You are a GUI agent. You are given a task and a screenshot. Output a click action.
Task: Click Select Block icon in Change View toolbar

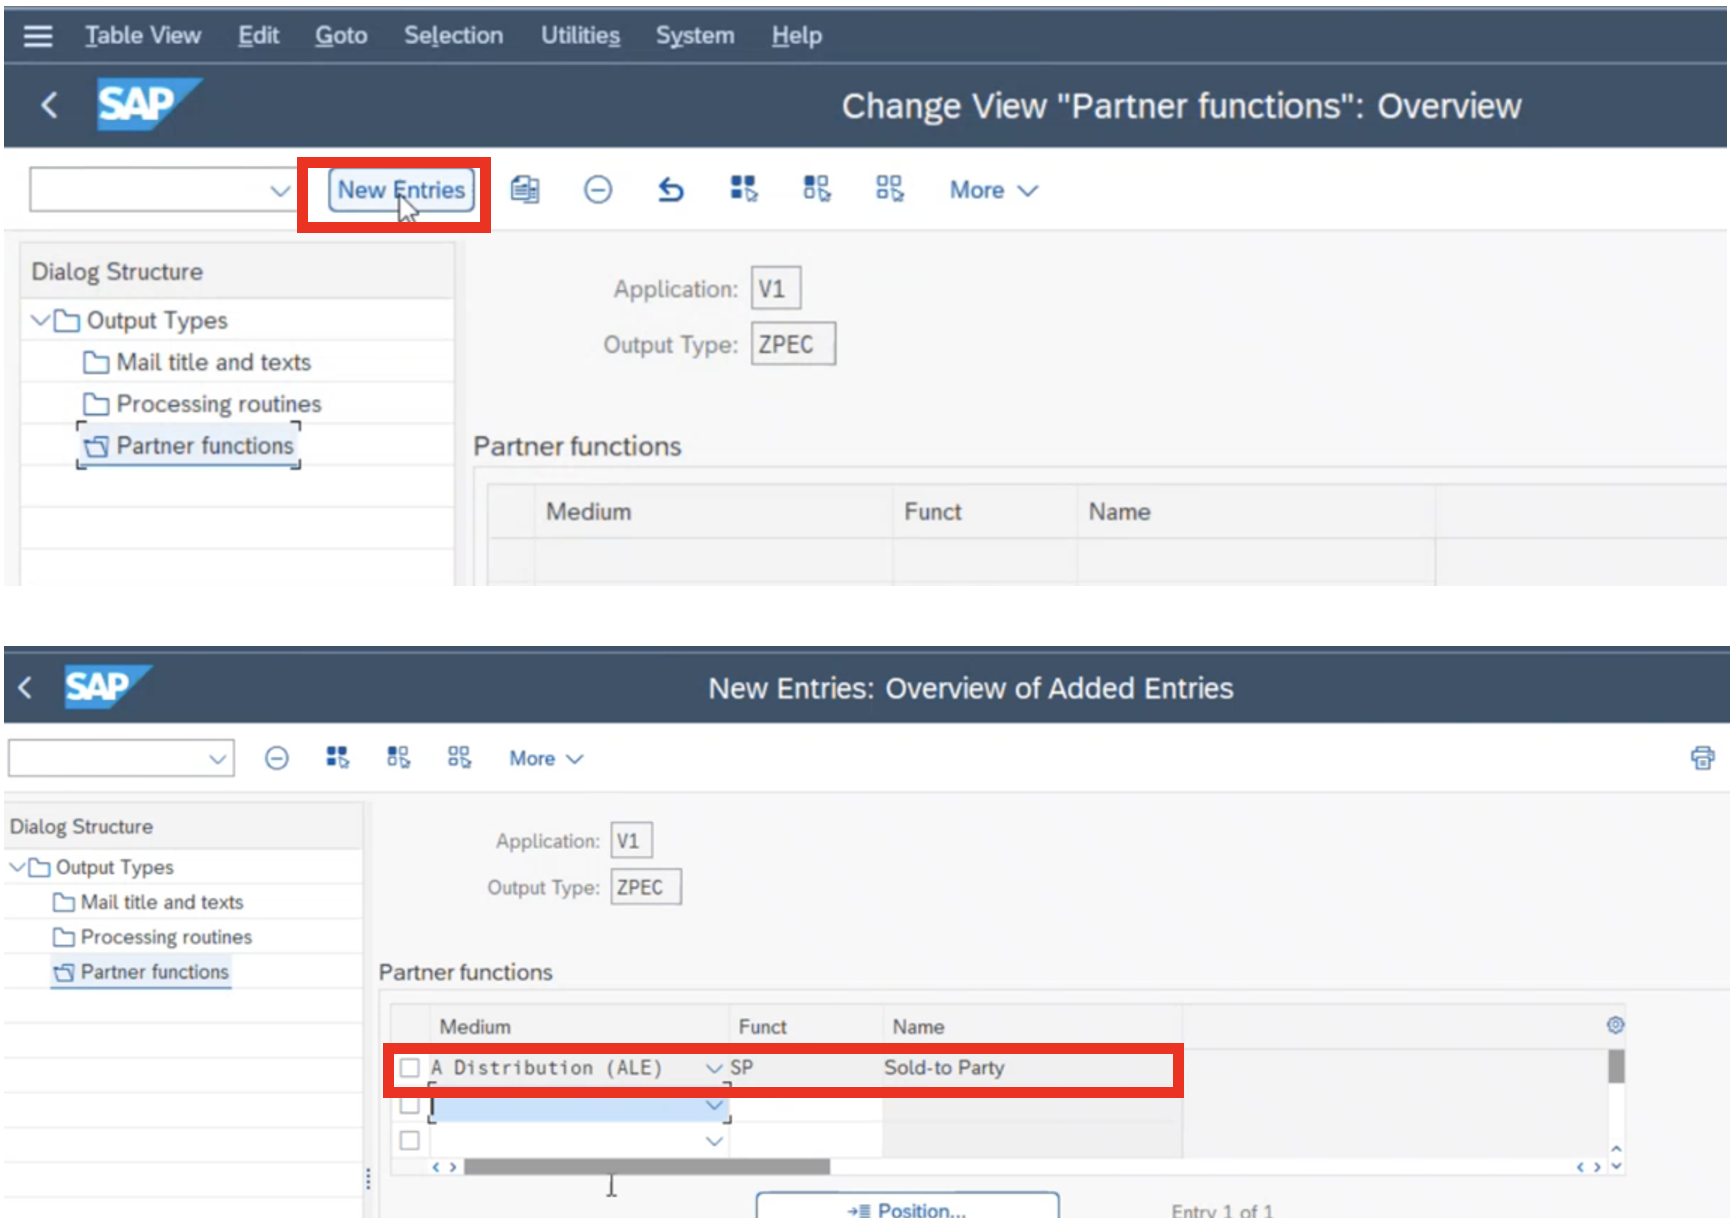click(x=817, y=189)
